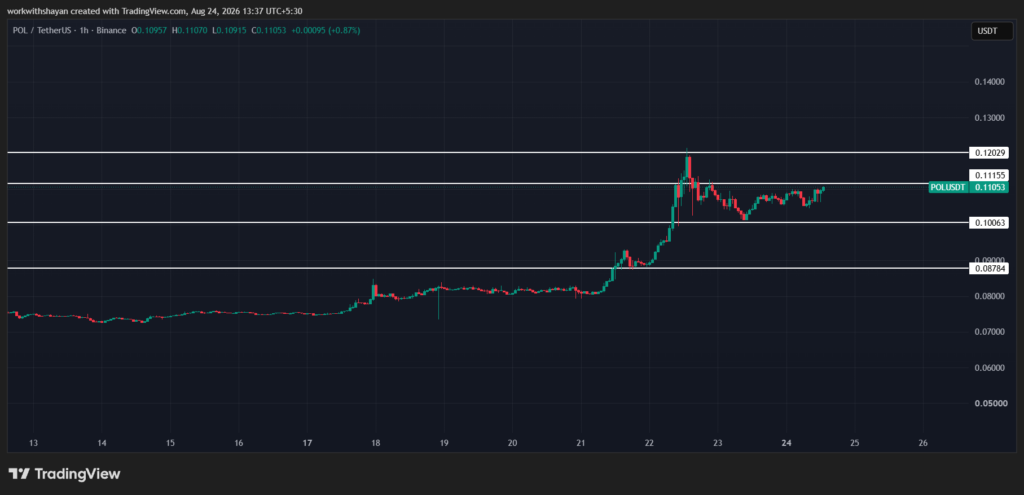The height and width of the screenshot is (495, 1024).
Task: Click the 0.06000 price axis label
Action: 990,368
